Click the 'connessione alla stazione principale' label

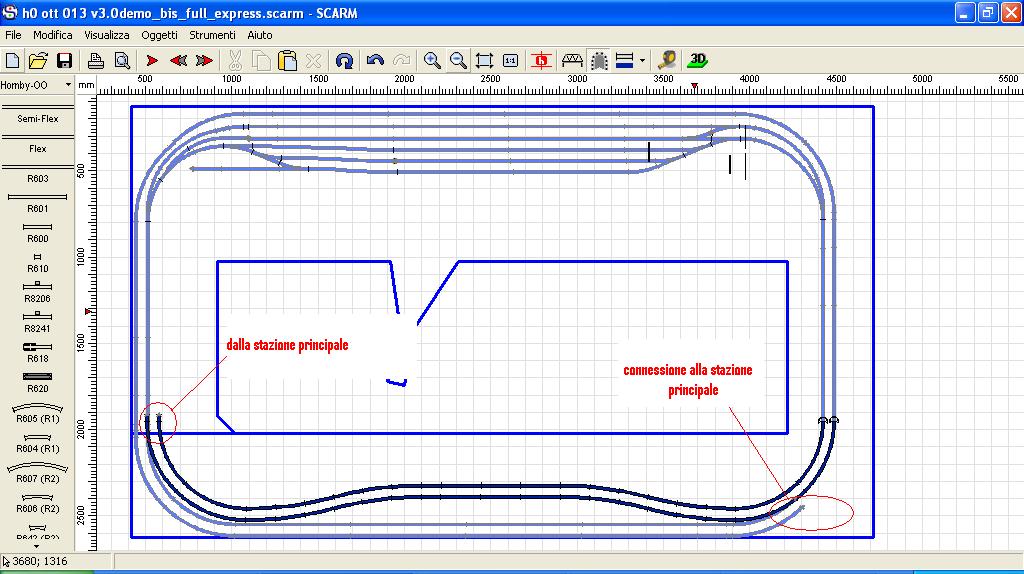(x=688, y=379)
